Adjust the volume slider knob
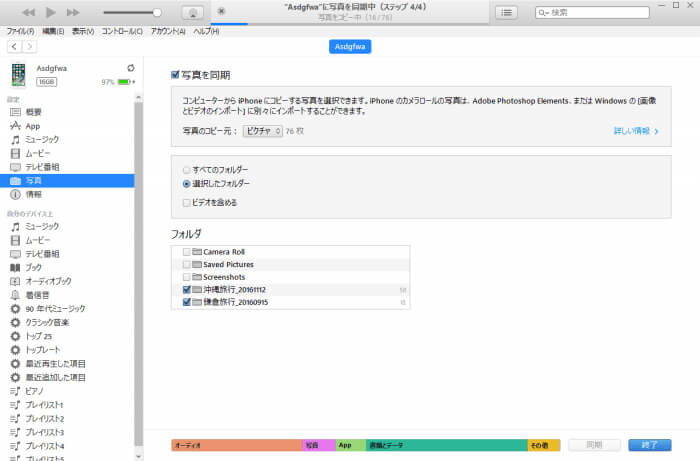The height and width of the screenshot is (461, 700). (157, 12)
